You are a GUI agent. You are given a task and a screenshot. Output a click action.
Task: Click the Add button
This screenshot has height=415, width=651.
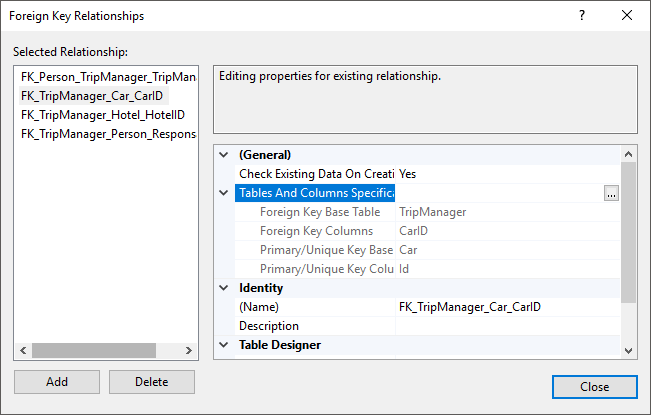(x=57, y=382)
